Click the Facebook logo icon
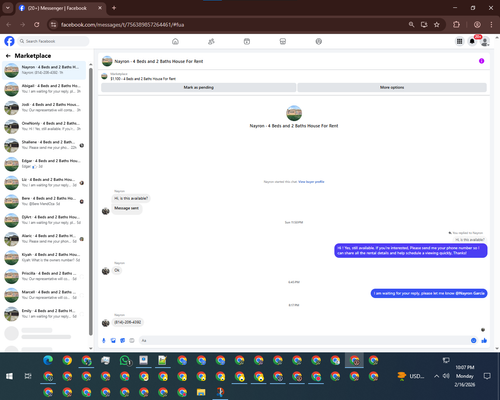This screenshot has height=400, width=500. pyautogui.click(x=9, y=41)
